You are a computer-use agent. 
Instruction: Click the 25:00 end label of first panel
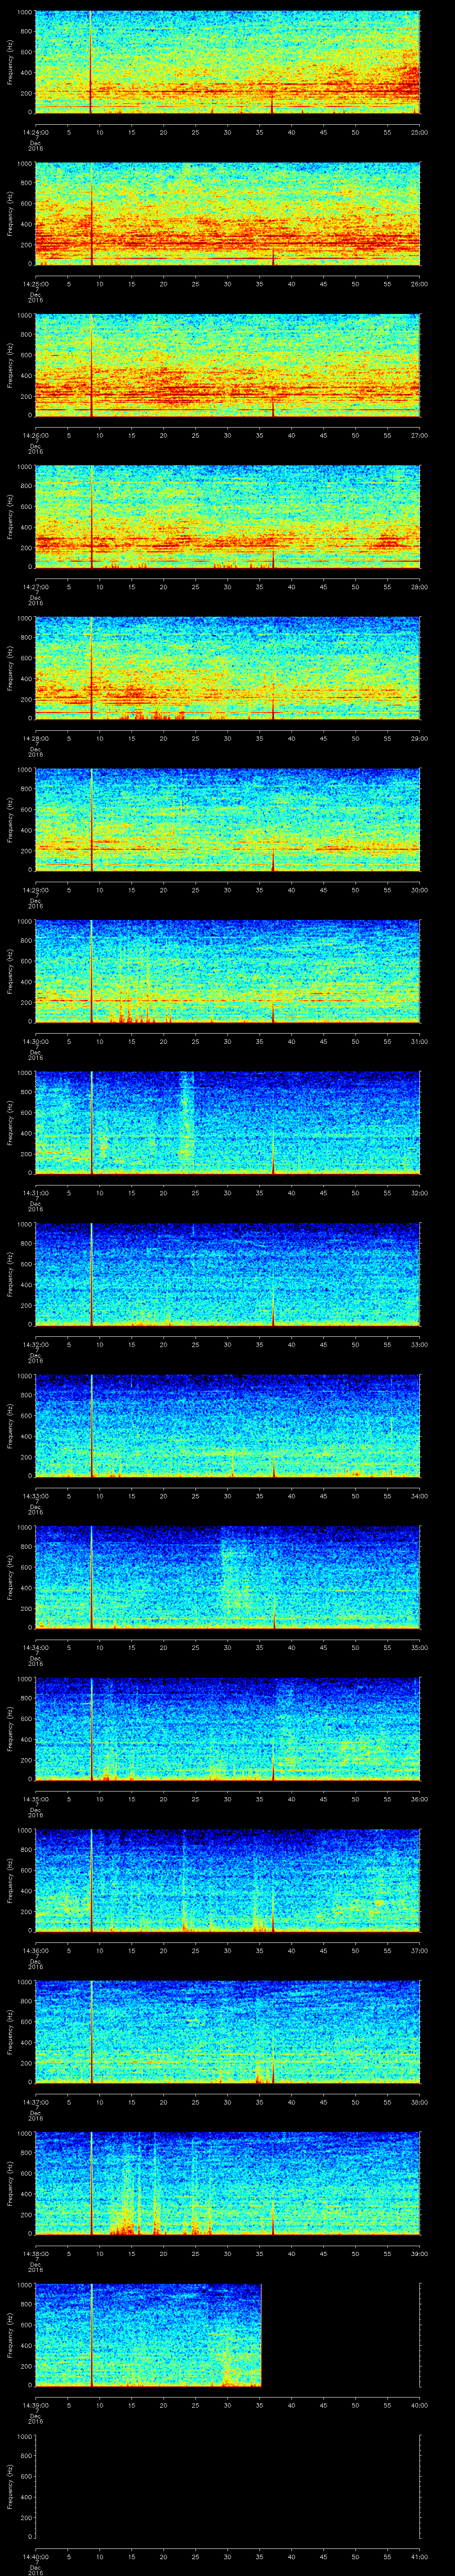pyautogui.click(x=419, y=131)
